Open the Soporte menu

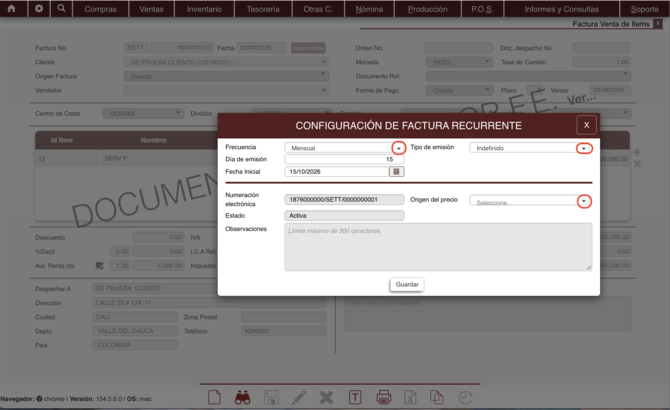[x=644, y=9]
